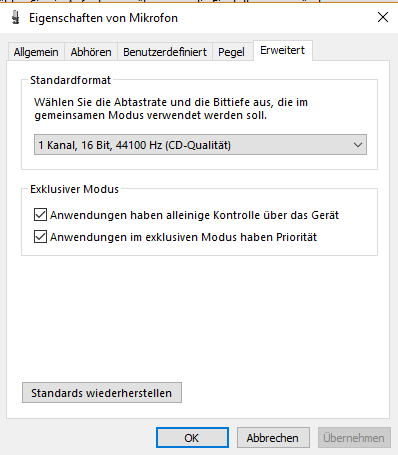Open the Abhören tab
Viewport: 398px width, 455px height.
tap(91, 52)
